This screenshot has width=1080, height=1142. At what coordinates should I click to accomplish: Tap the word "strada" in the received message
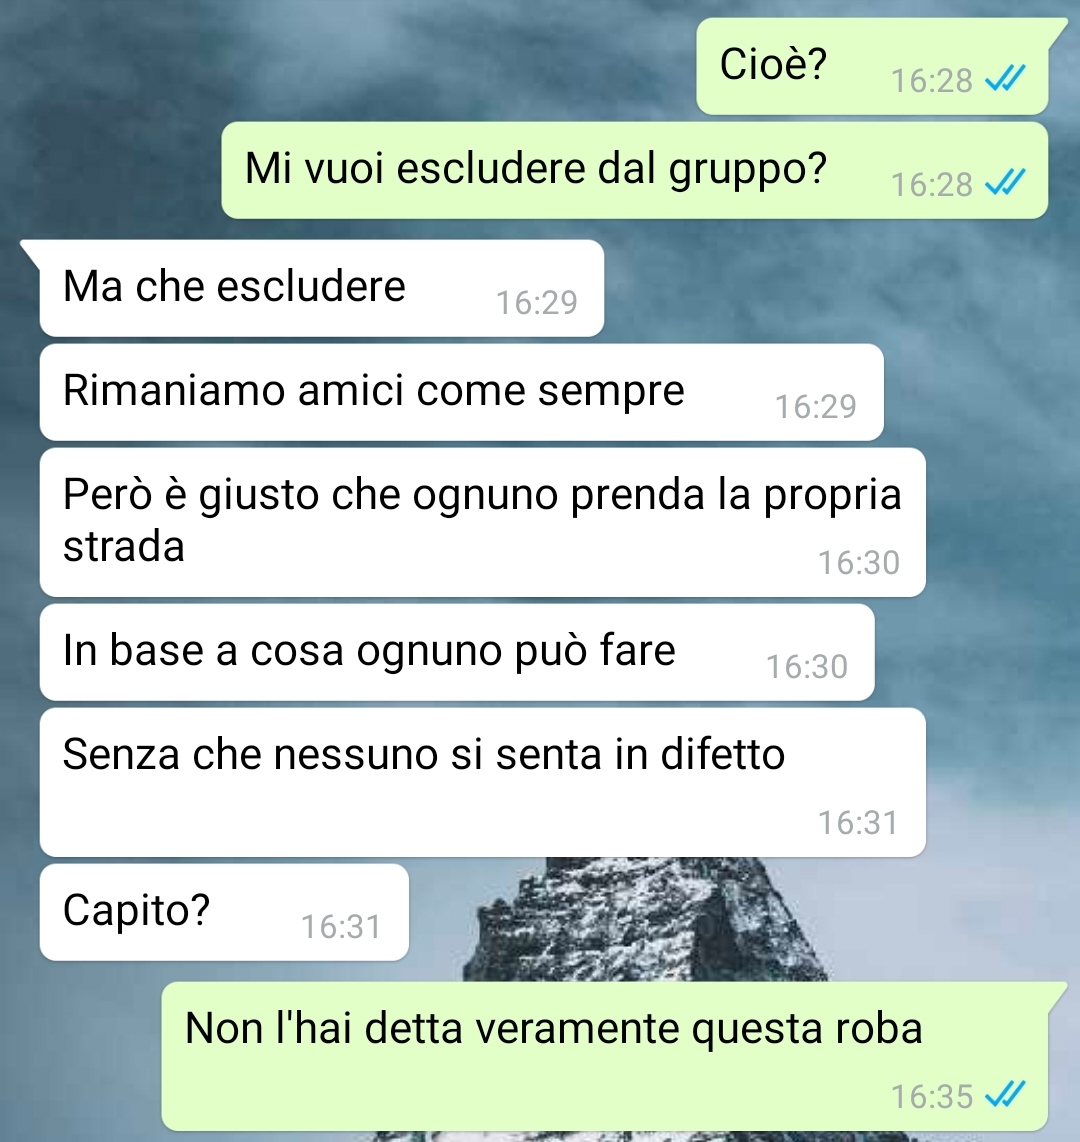click(124, 546)
